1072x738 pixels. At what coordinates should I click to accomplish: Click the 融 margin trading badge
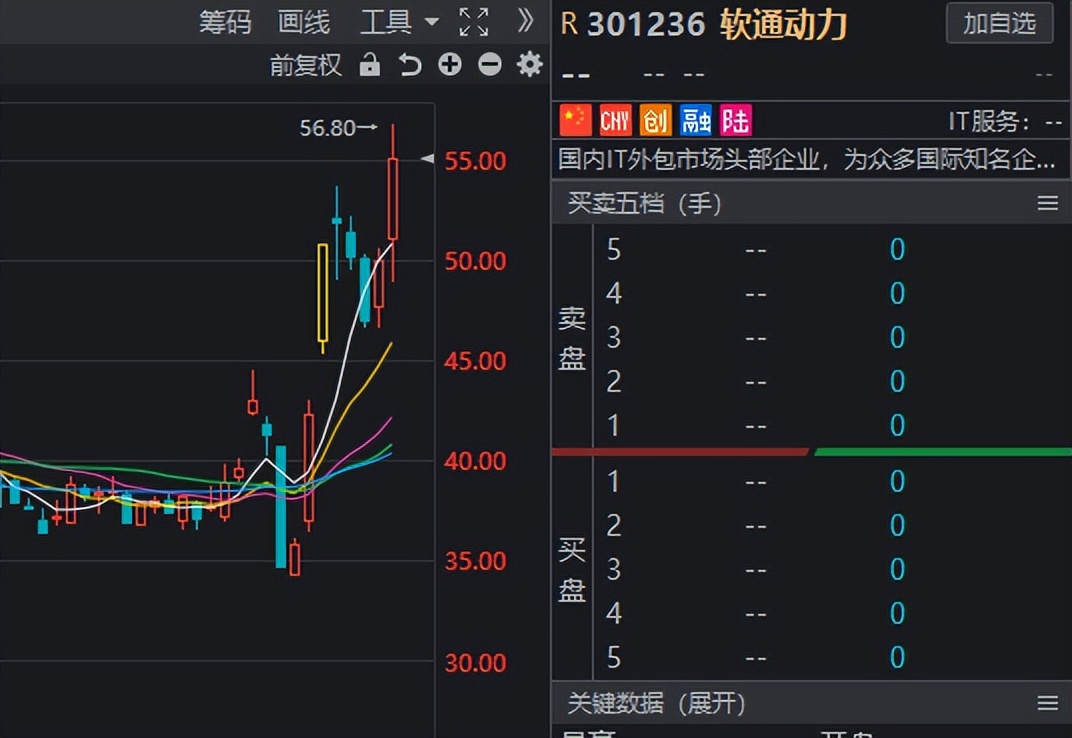coord(695,119)
